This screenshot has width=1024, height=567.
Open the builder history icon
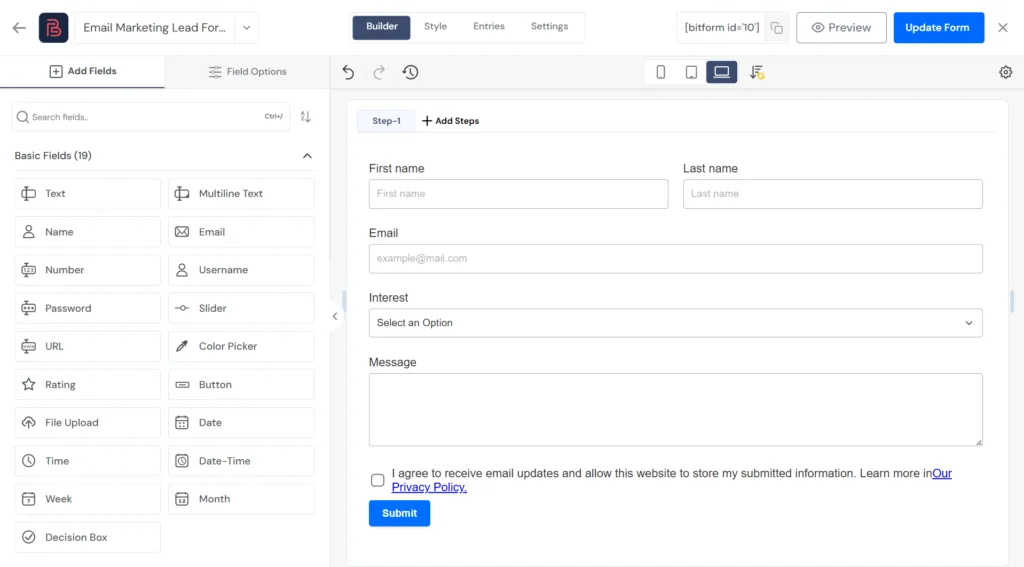(410, 72)
